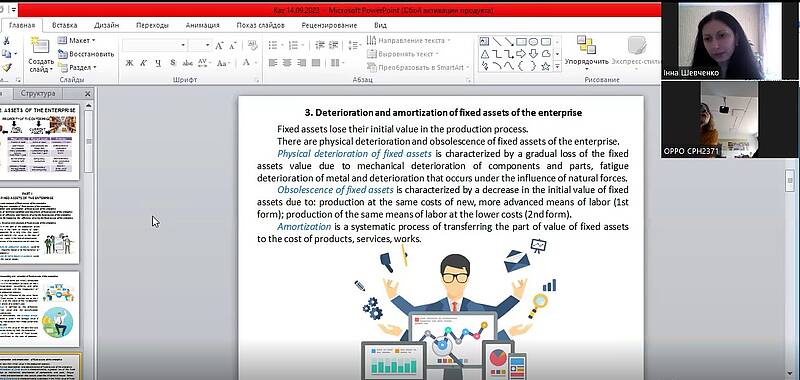Select the oval shape in shapes gallery
800x380 pixels.
click(x=533, y=42)
